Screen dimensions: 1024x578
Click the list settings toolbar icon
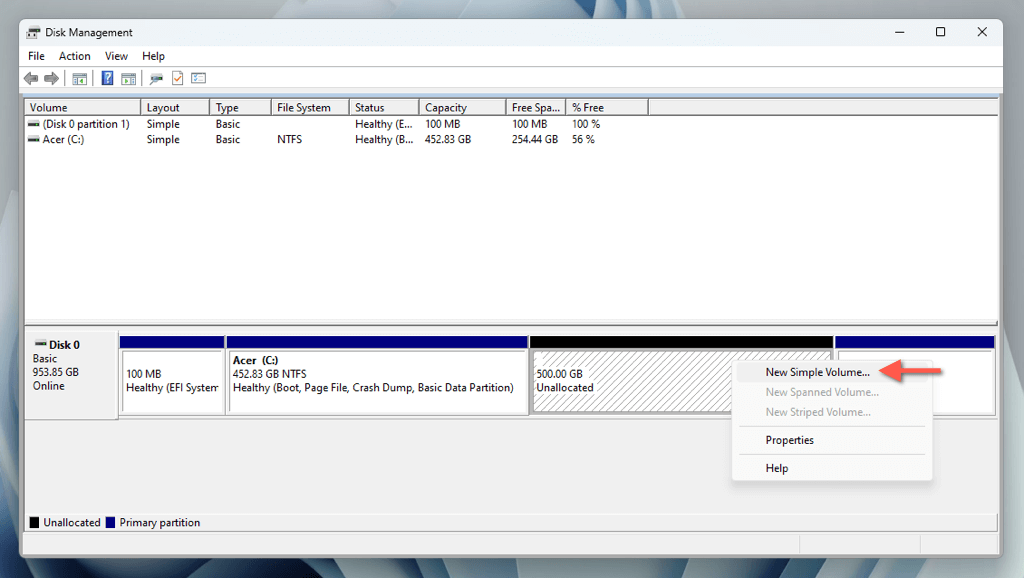[199, 78]
